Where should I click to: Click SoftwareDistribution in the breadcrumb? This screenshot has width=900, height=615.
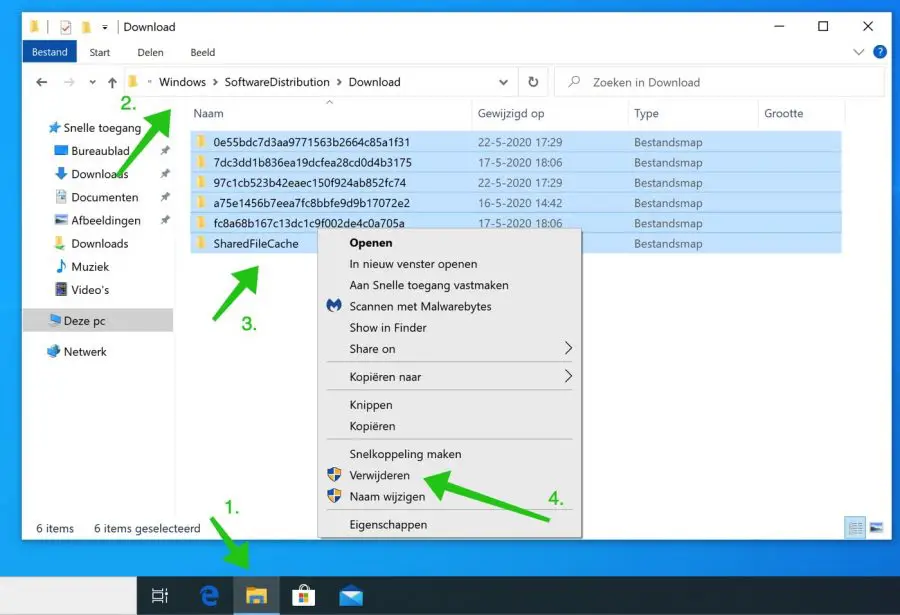tap(277, 82)
